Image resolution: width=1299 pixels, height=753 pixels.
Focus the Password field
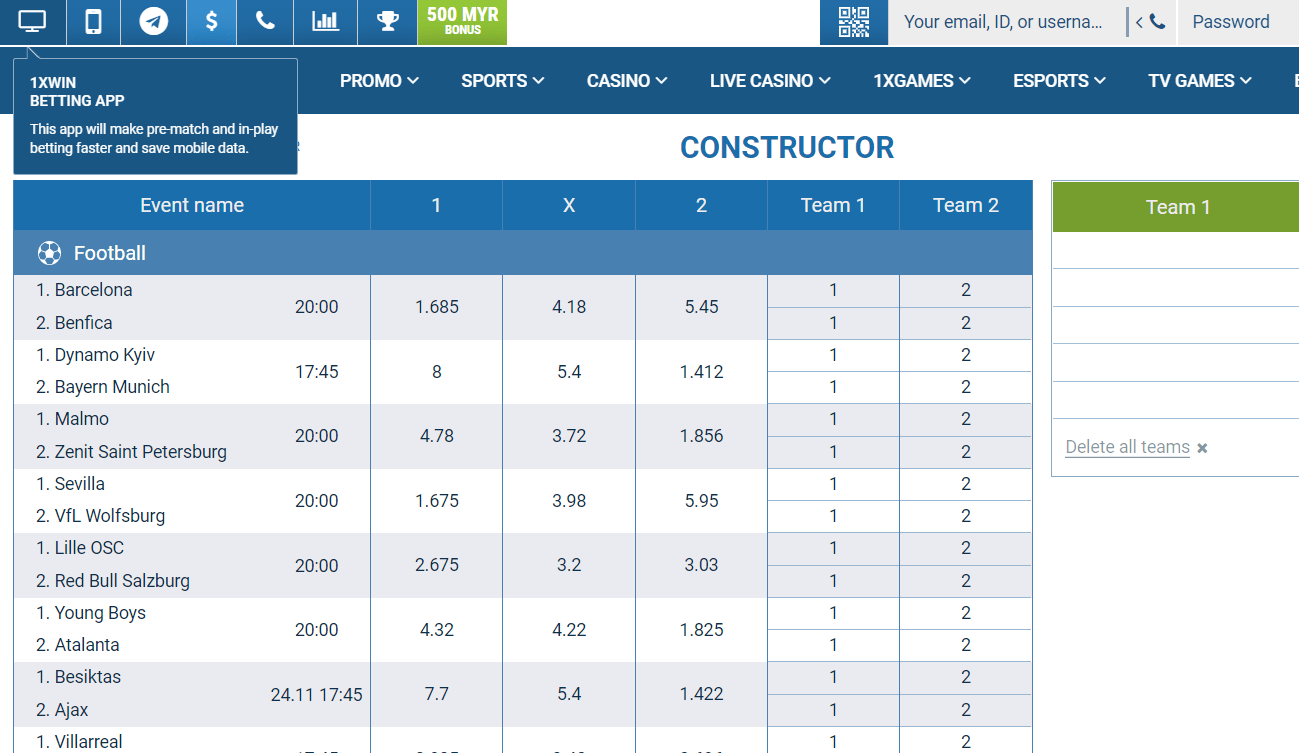[x=1238, y=22]
